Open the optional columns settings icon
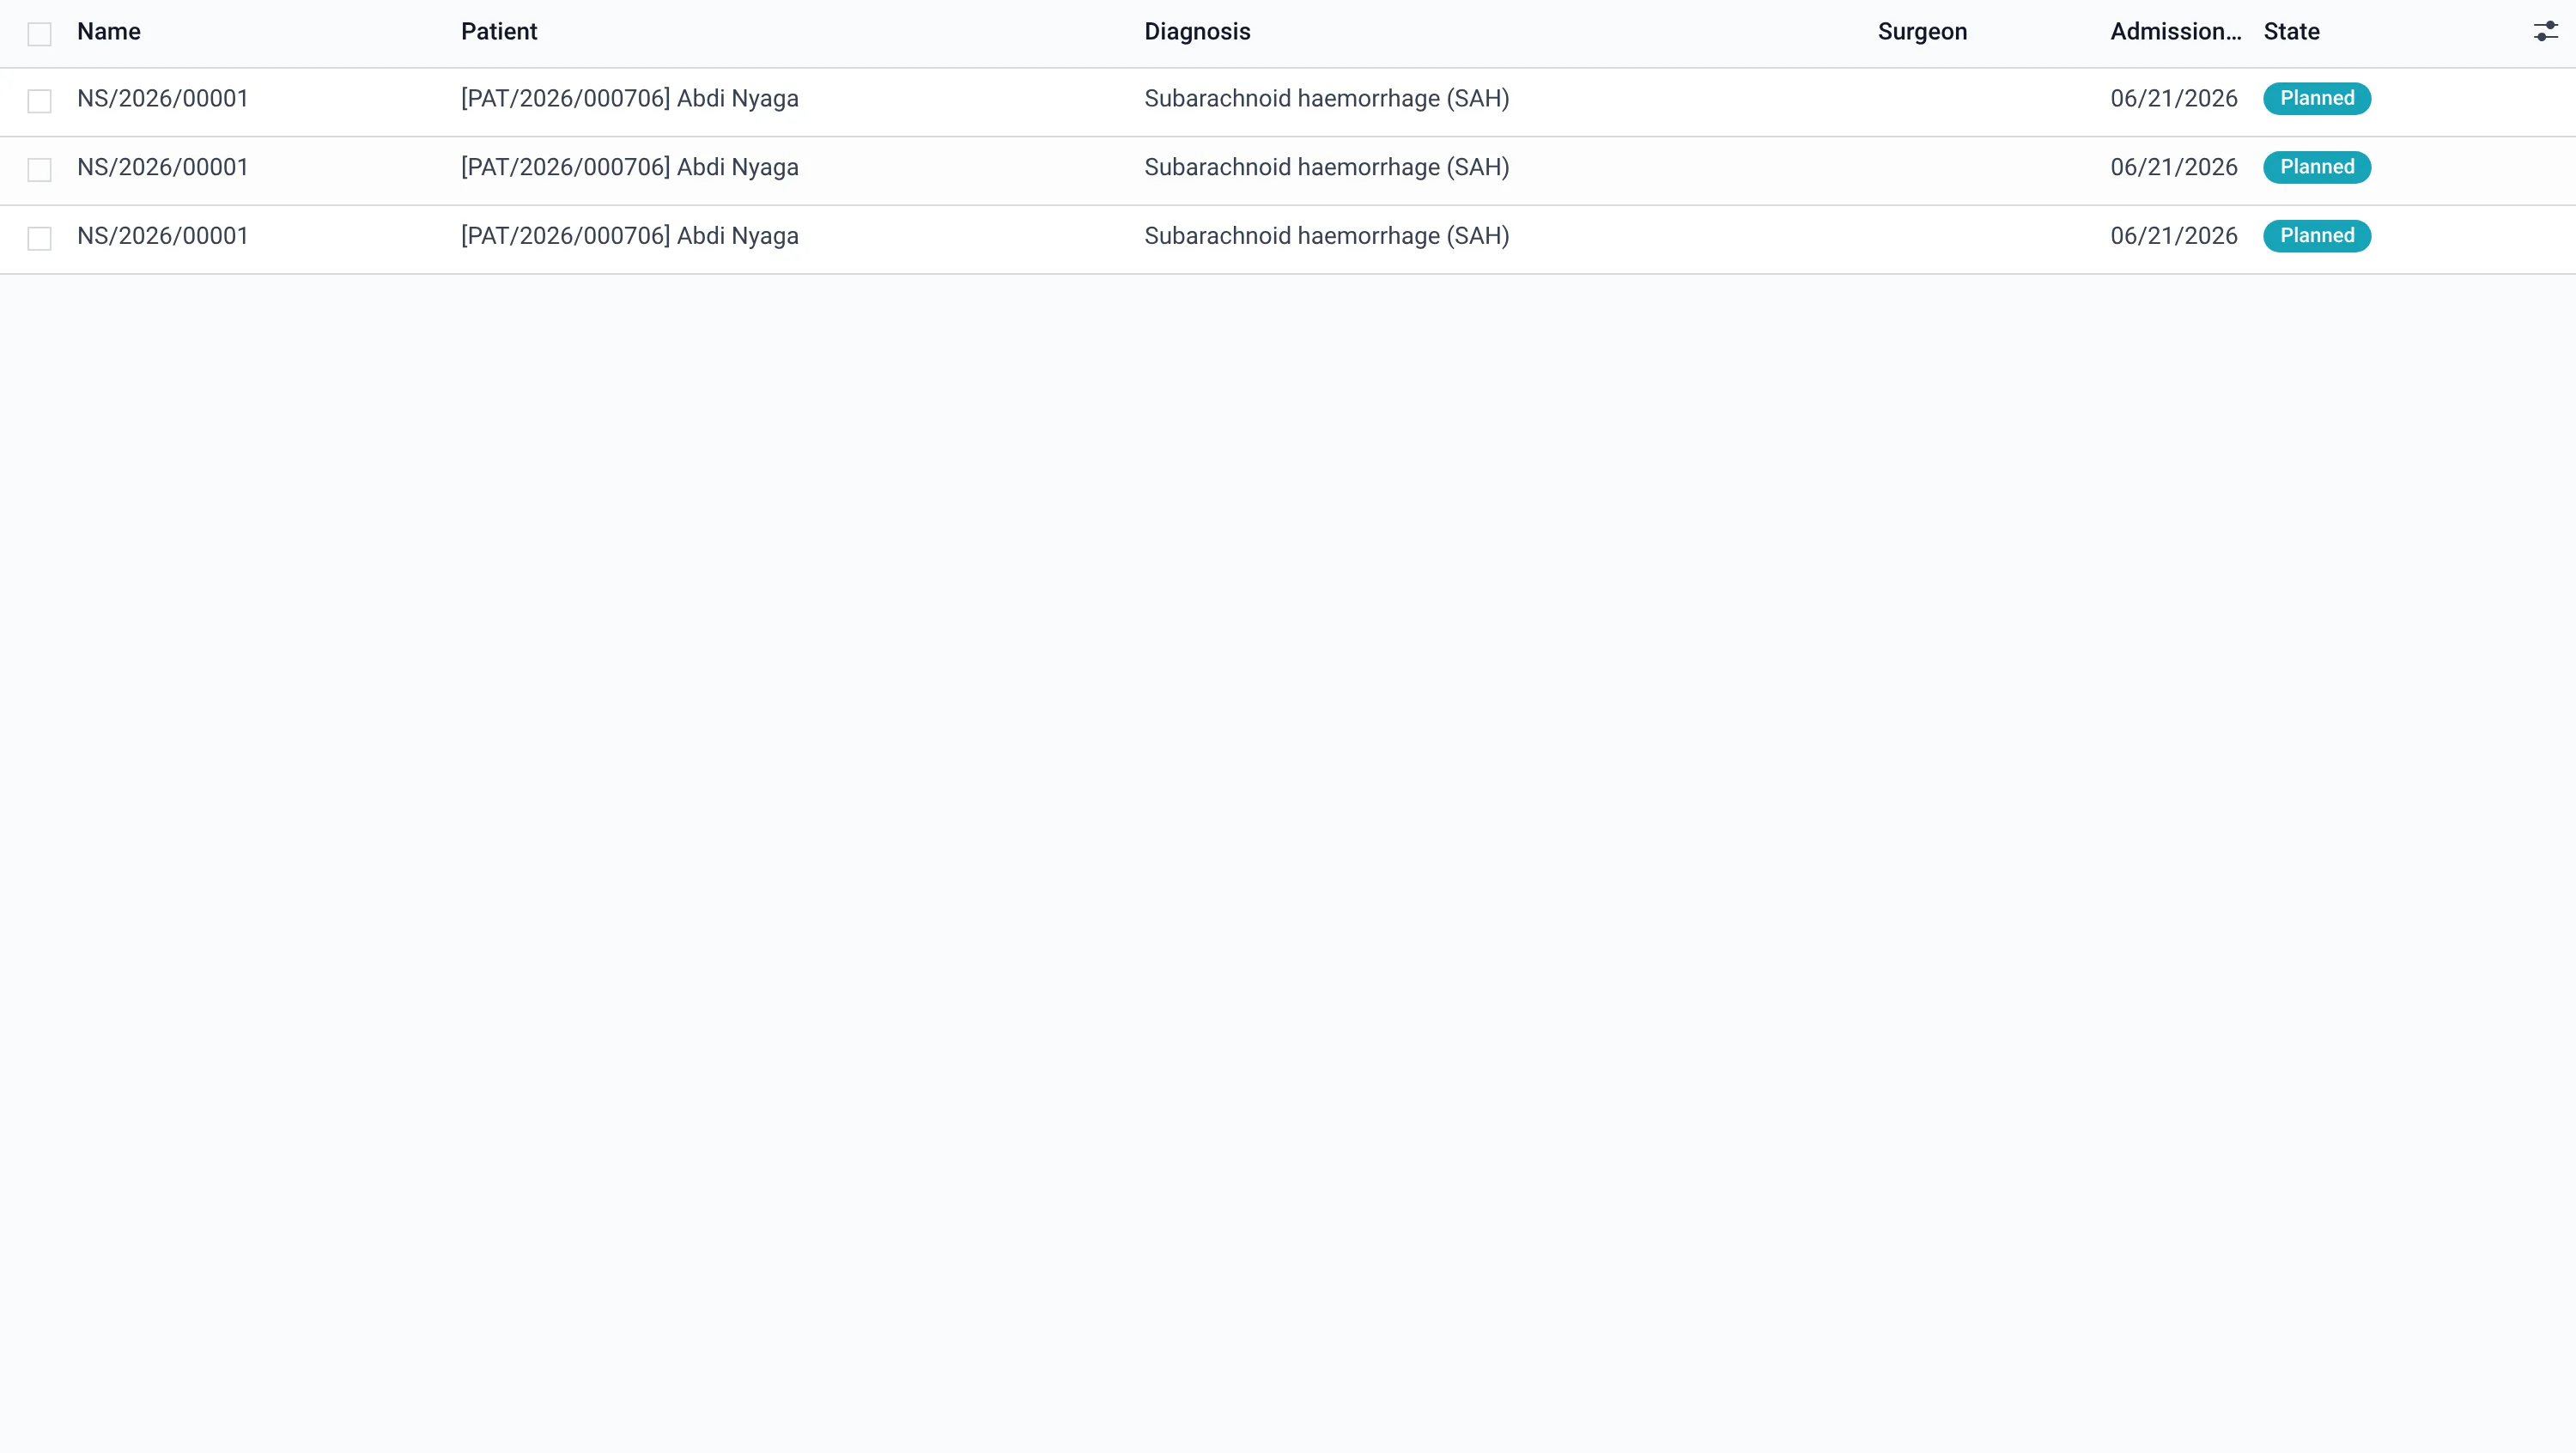Screen dimensions: 2576x1453 pos(2545,32)
